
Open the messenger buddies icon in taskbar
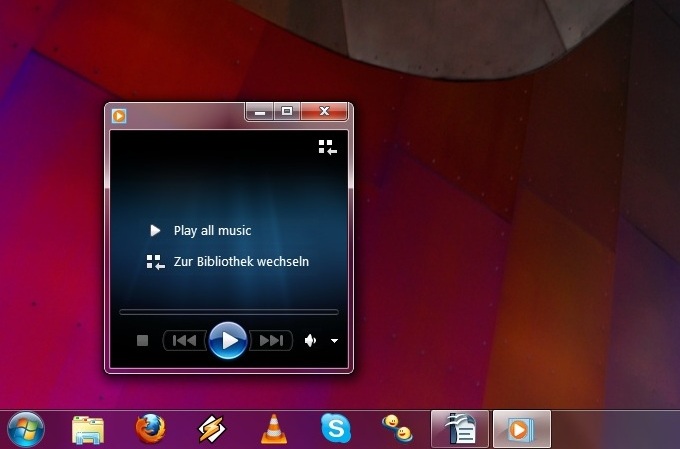pyautogui.click(x=397, y=429)
